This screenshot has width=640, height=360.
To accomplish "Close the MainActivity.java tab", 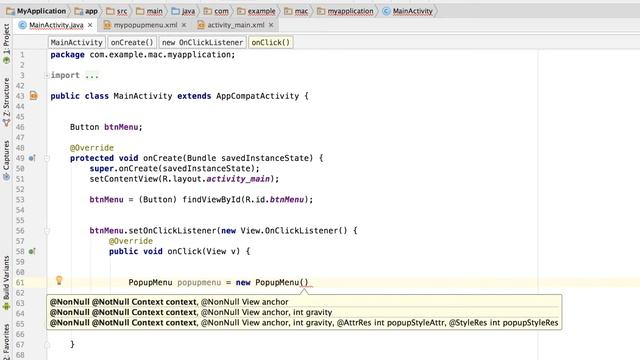I will 90,25.
